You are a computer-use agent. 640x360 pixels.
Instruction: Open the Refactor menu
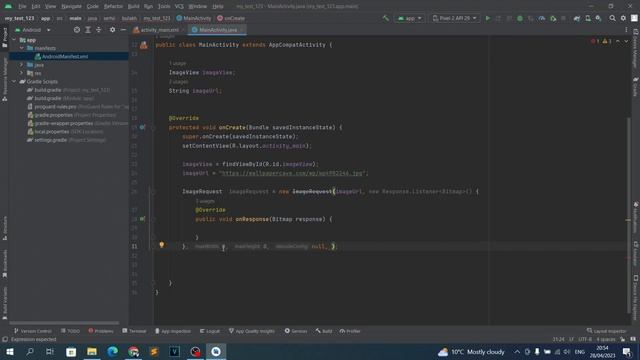click(x=113, y=6)
